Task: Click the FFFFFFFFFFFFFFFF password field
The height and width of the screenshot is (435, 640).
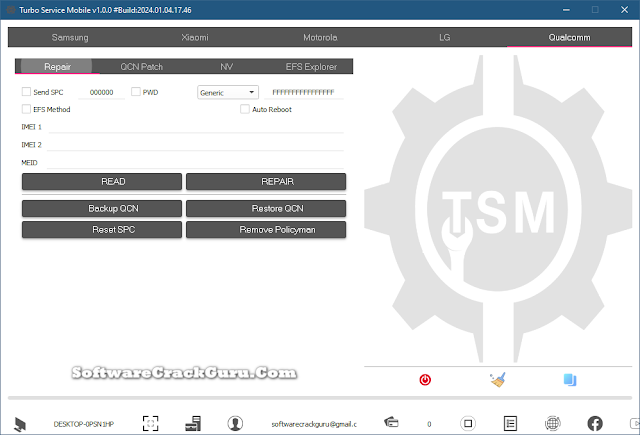Action: tap(303, 93)
